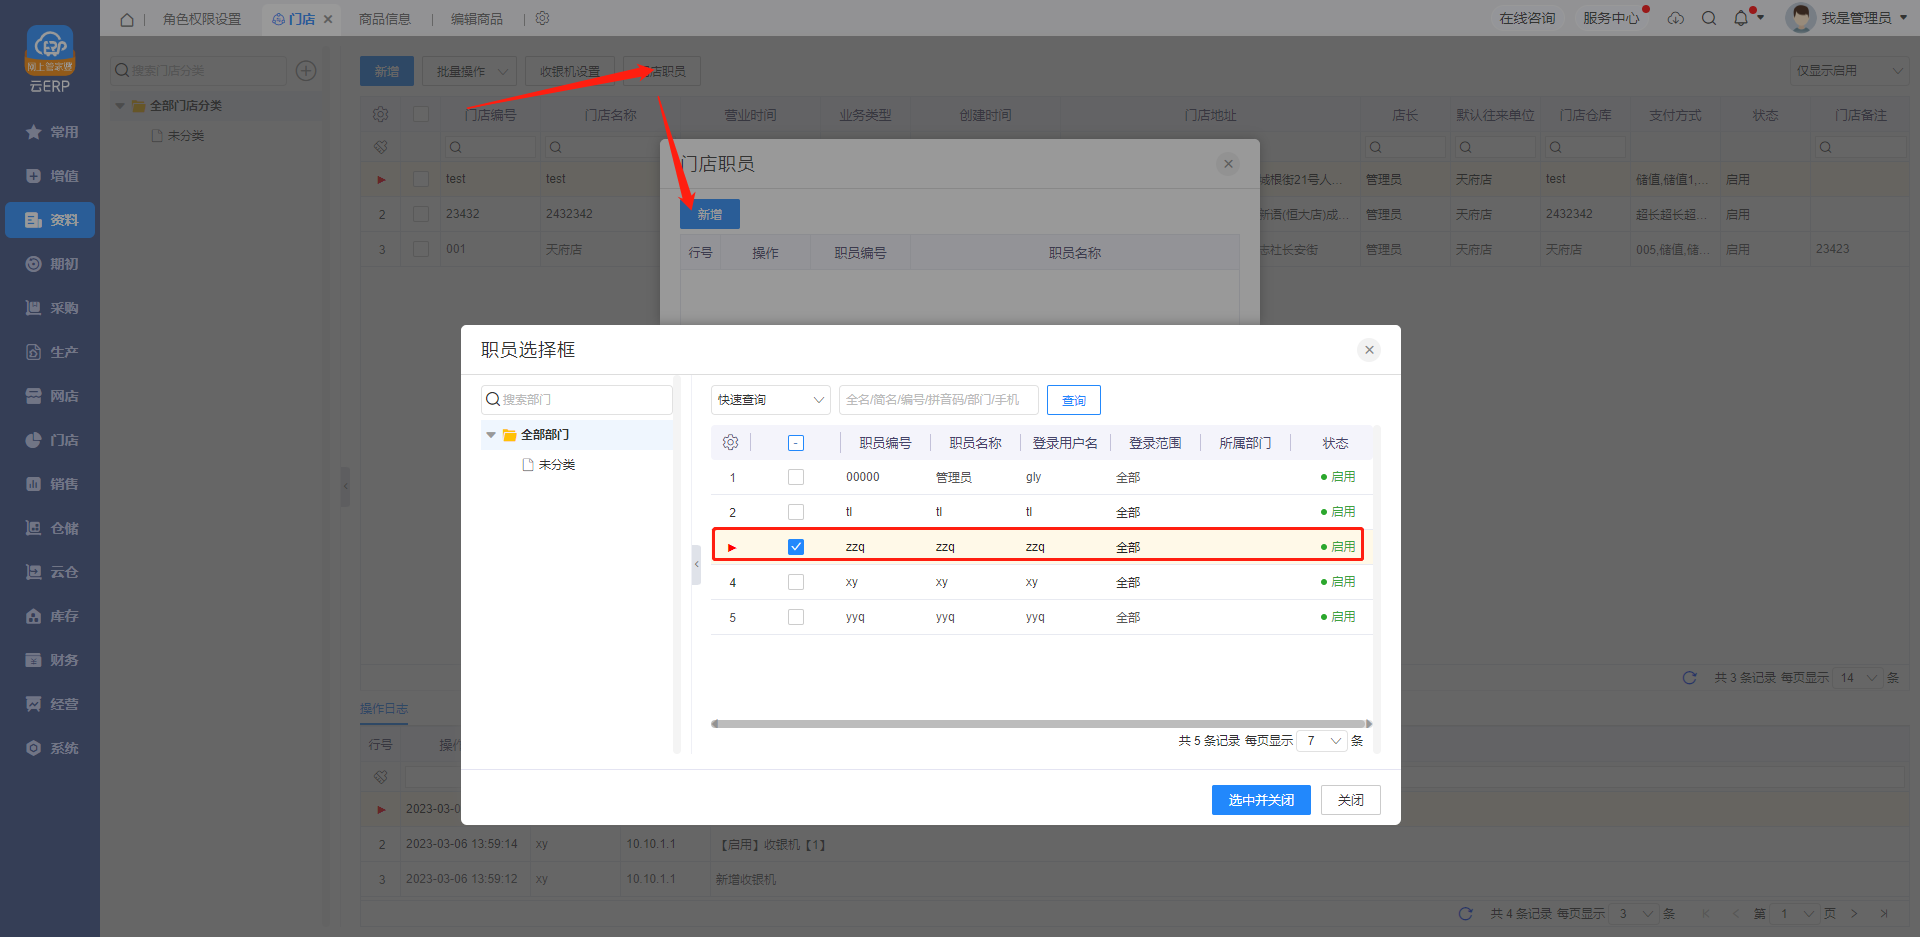This screenshot has width=1920, height=937.
Task: Close the 职员选择框 dialog
Action: 1369,350
